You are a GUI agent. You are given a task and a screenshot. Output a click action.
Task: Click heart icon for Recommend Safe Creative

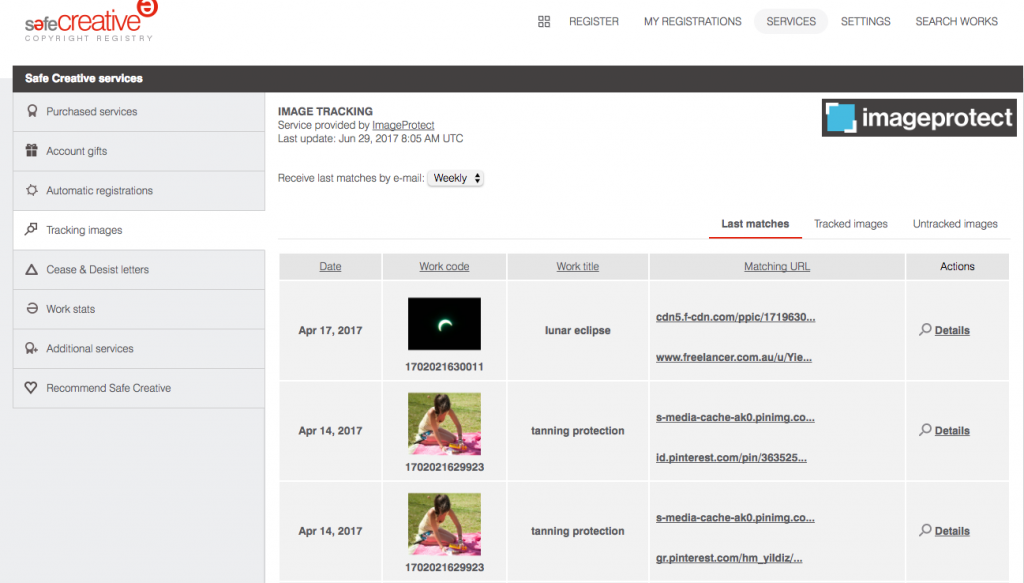click(32, 388)
